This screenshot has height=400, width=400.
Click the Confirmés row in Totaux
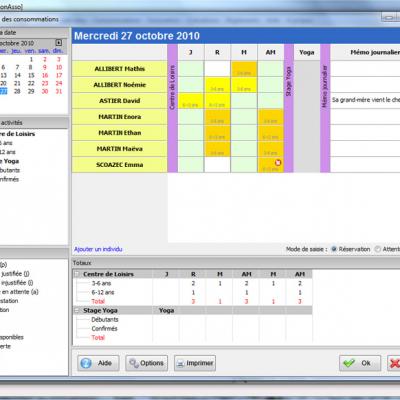[193, 328]
